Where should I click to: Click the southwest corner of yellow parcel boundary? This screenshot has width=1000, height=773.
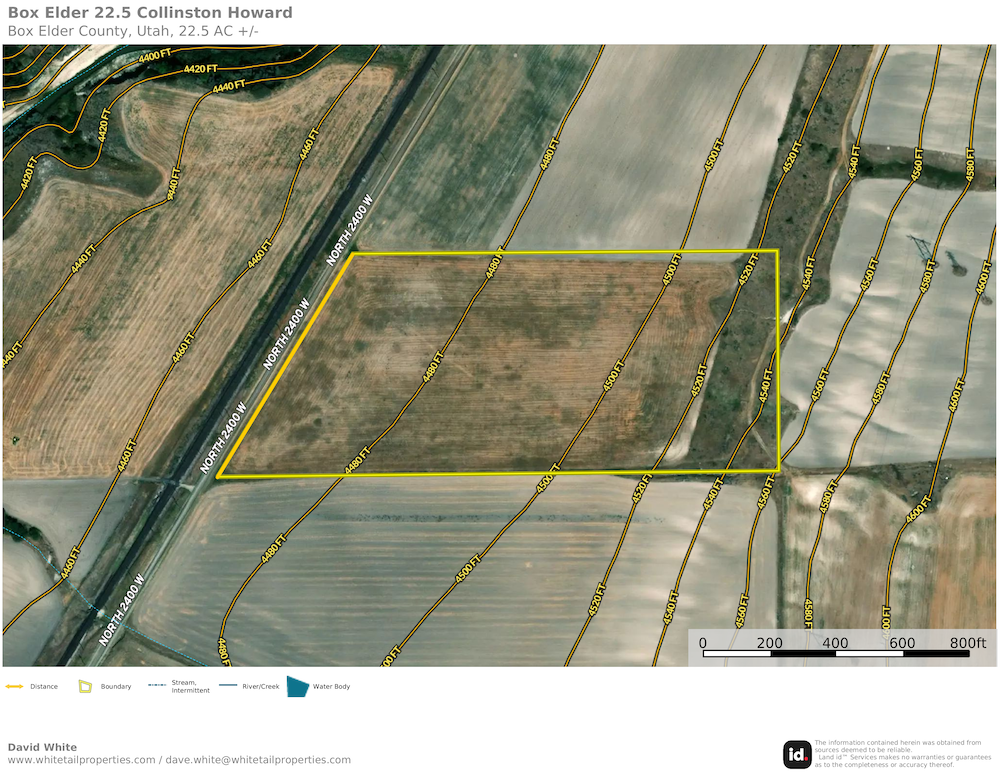coord(218,477)
